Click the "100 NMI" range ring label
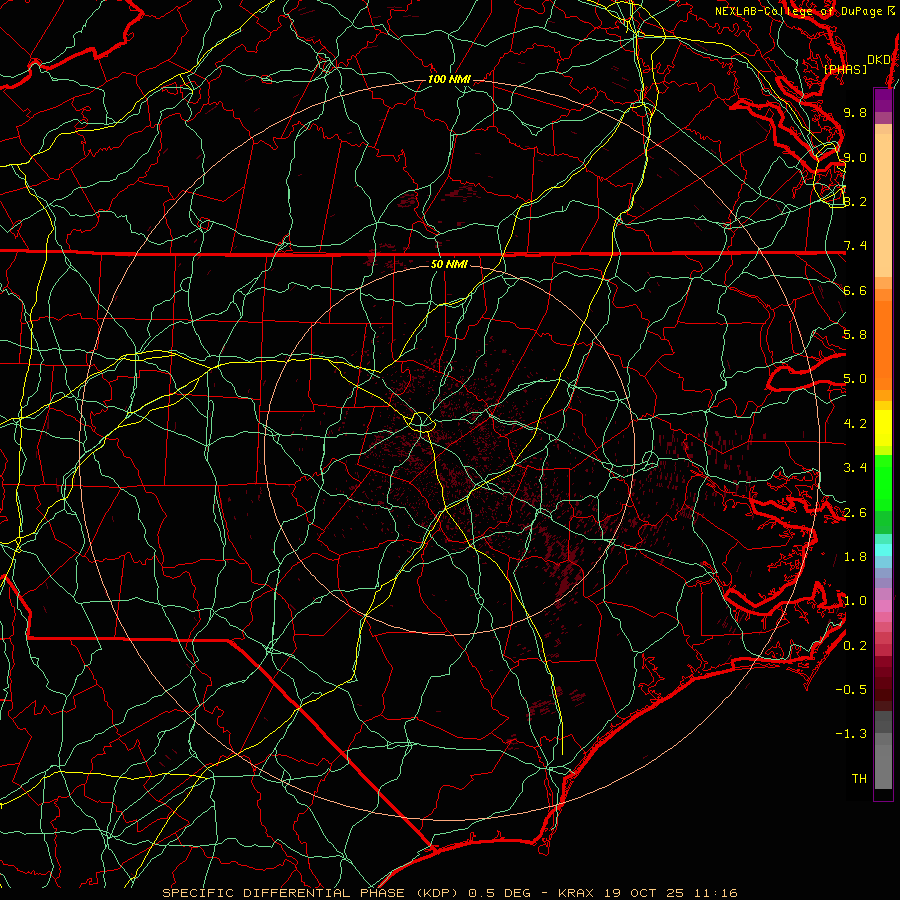This screenshot has height=900, width=900. pos(449,79)
